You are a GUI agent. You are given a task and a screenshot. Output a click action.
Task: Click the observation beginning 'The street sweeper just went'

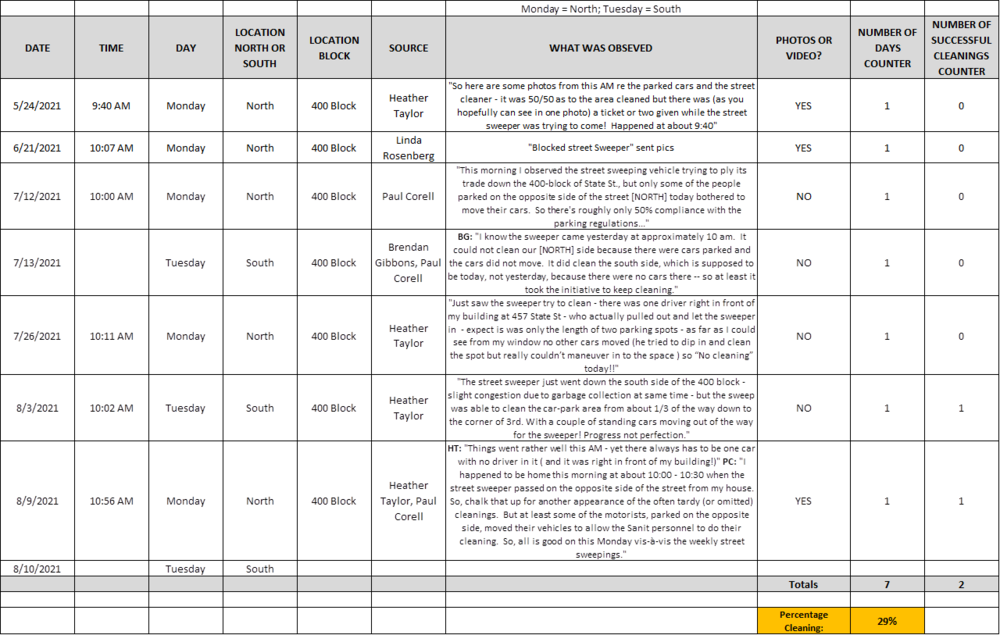(601, 408)
